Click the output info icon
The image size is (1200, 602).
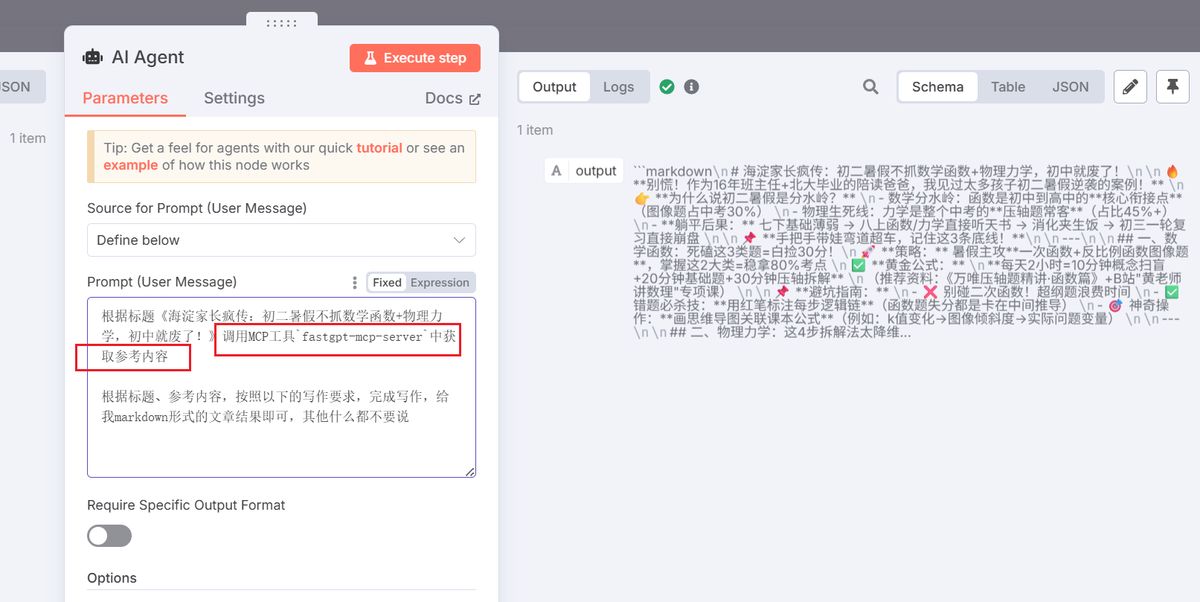[x=691, y=87]
